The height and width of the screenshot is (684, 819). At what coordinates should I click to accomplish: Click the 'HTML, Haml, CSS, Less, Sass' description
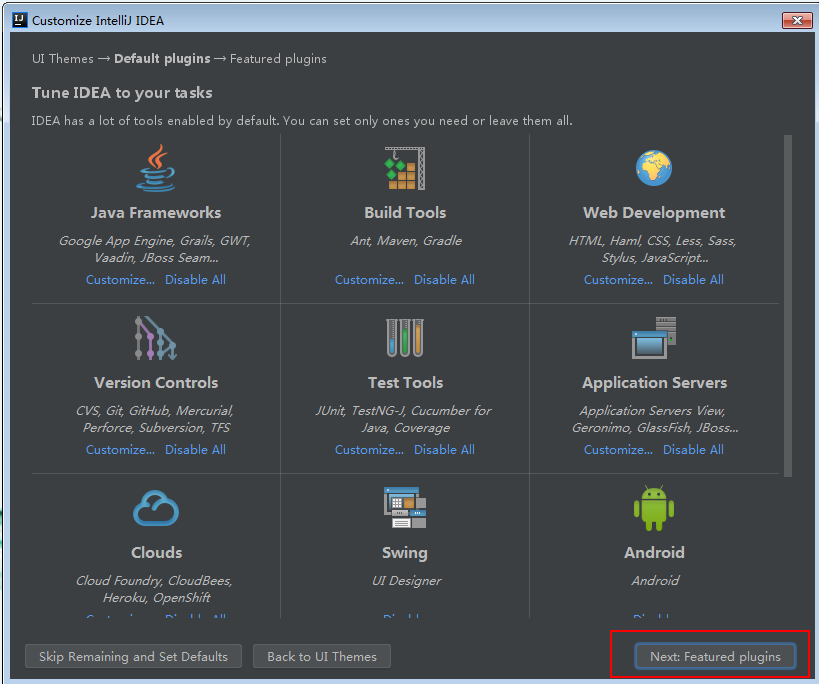(653, 249)
